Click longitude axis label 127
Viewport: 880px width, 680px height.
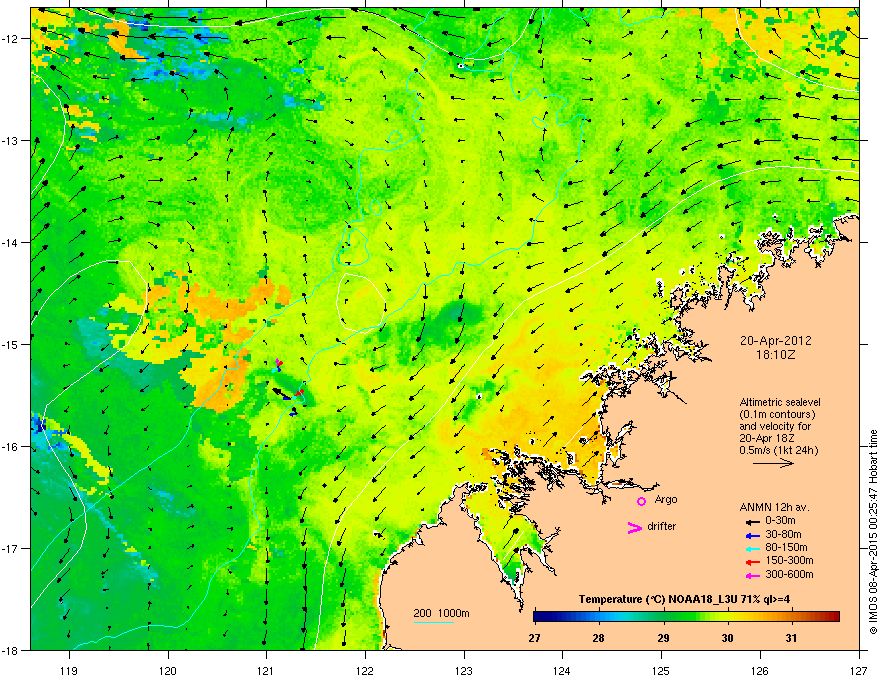tap(858, 670)
